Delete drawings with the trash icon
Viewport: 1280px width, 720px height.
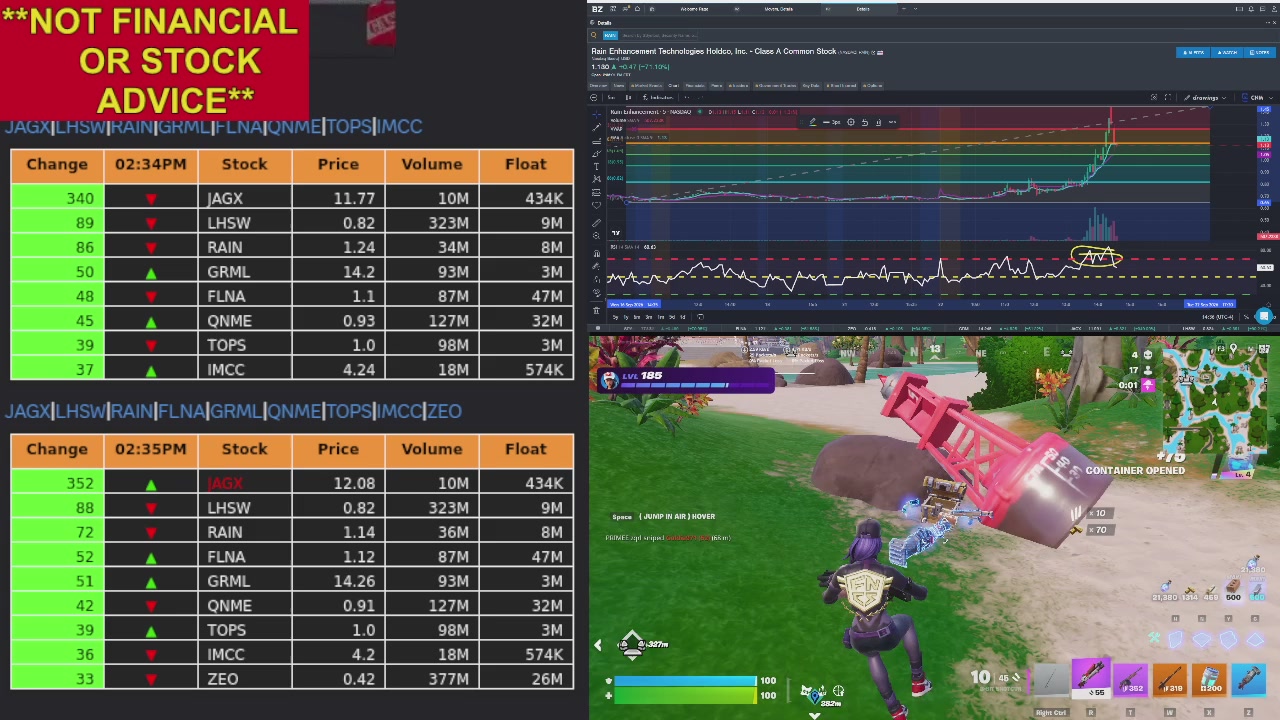tap(597, 310)
